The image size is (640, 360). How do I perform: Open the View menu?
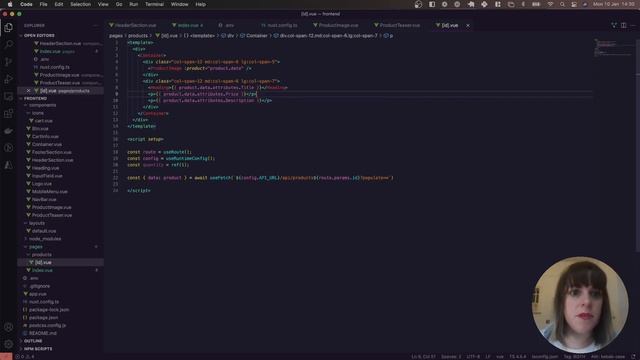(103, 4)
